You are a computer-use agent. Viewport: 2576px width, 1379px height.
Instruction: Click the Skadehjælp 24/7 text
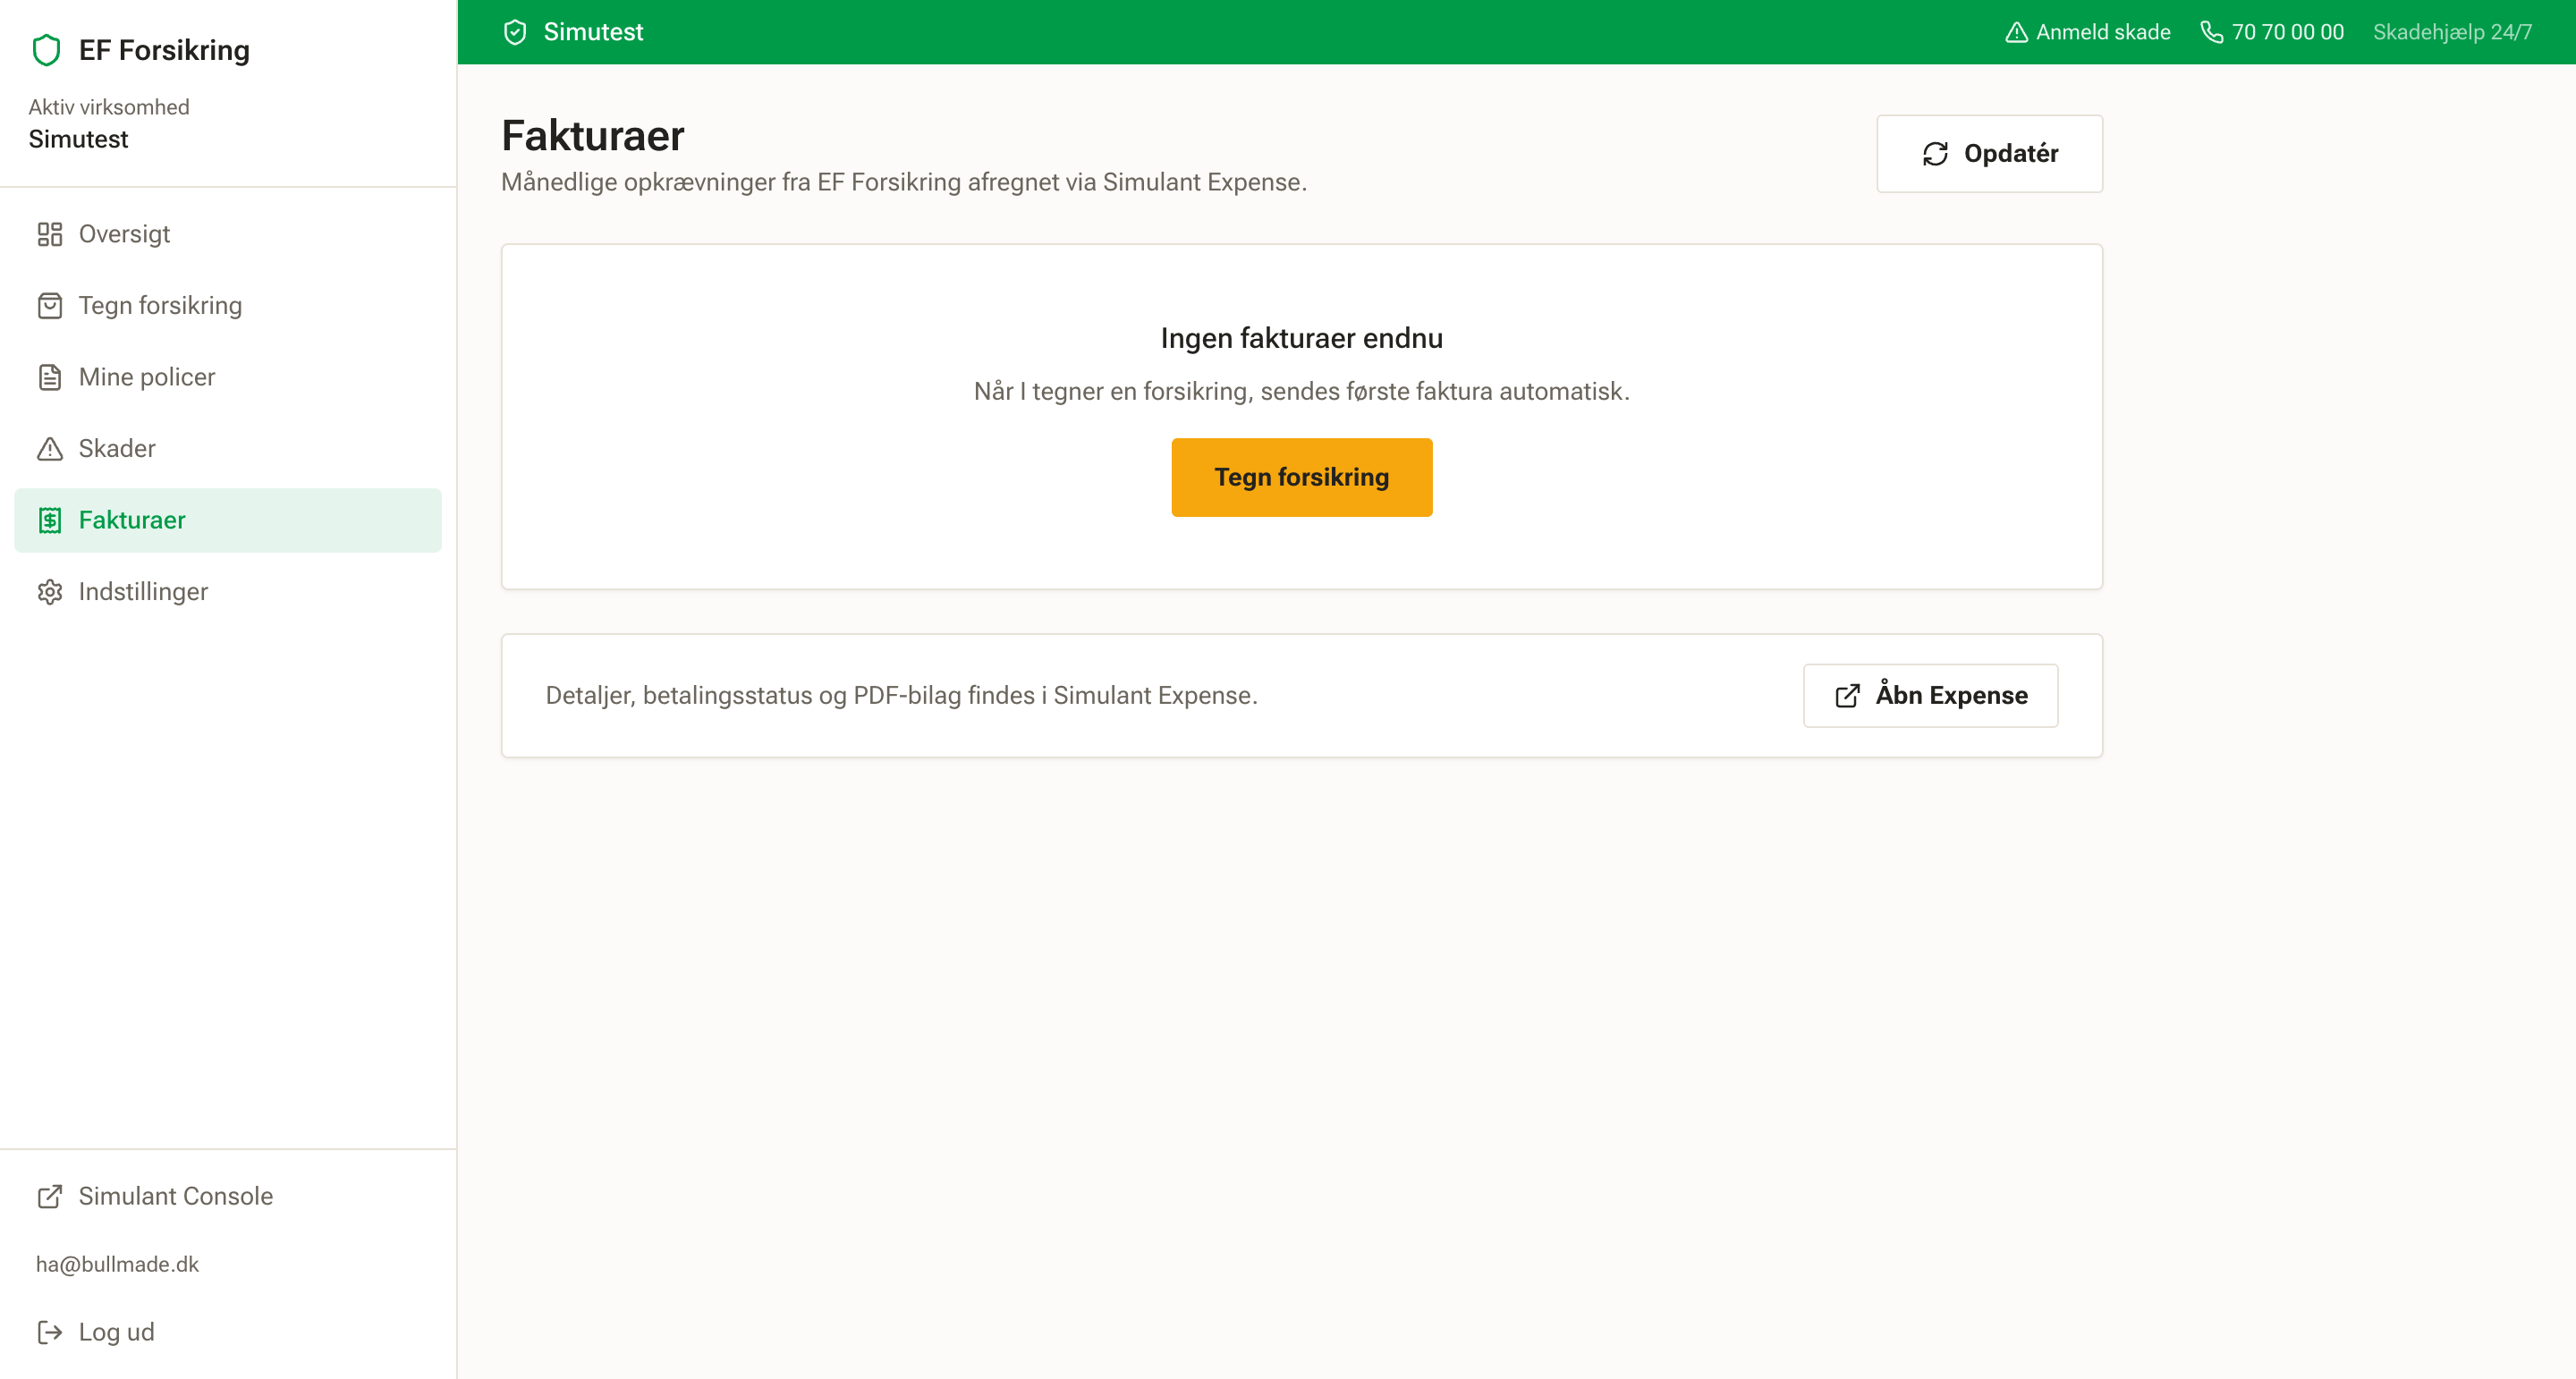point(2452,32)
